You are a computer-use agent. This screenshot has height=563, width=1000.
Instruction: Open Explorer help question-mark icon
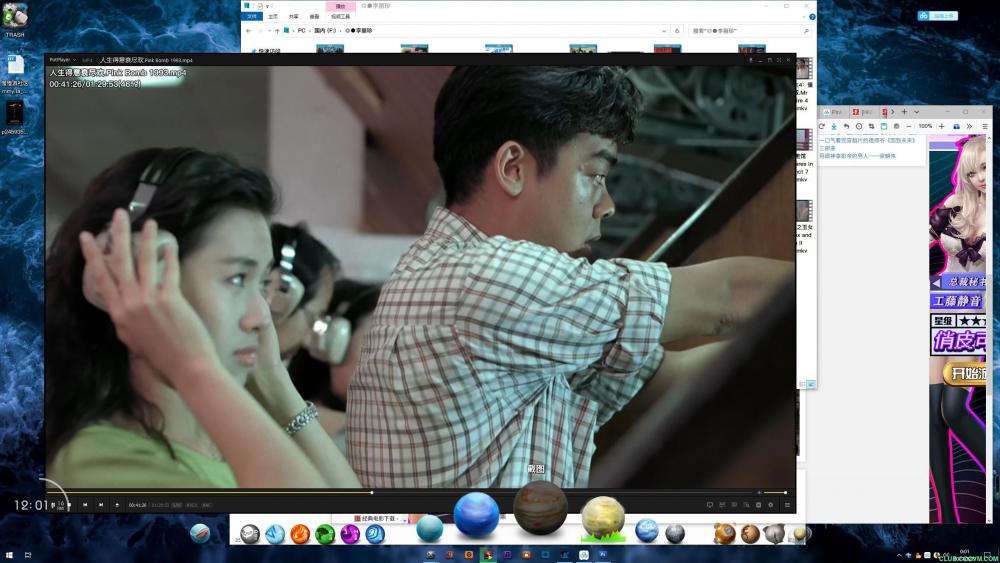coord(812,17)
